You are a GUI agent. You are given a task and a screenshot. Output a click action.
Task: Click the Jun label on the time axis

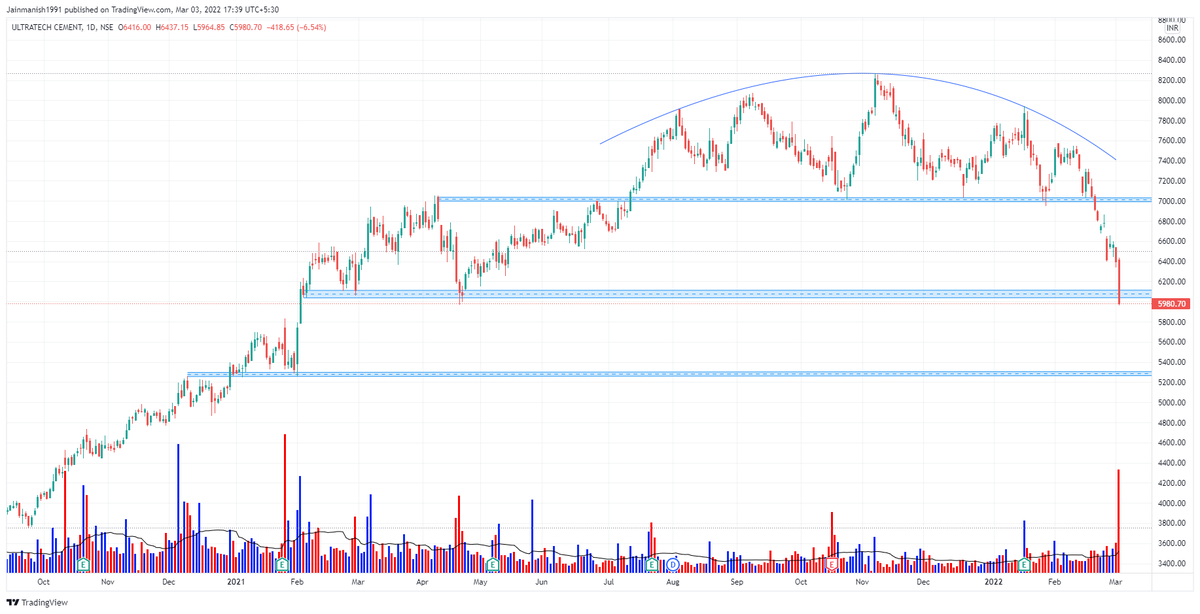pyautogui.click(x=541, y=582)
